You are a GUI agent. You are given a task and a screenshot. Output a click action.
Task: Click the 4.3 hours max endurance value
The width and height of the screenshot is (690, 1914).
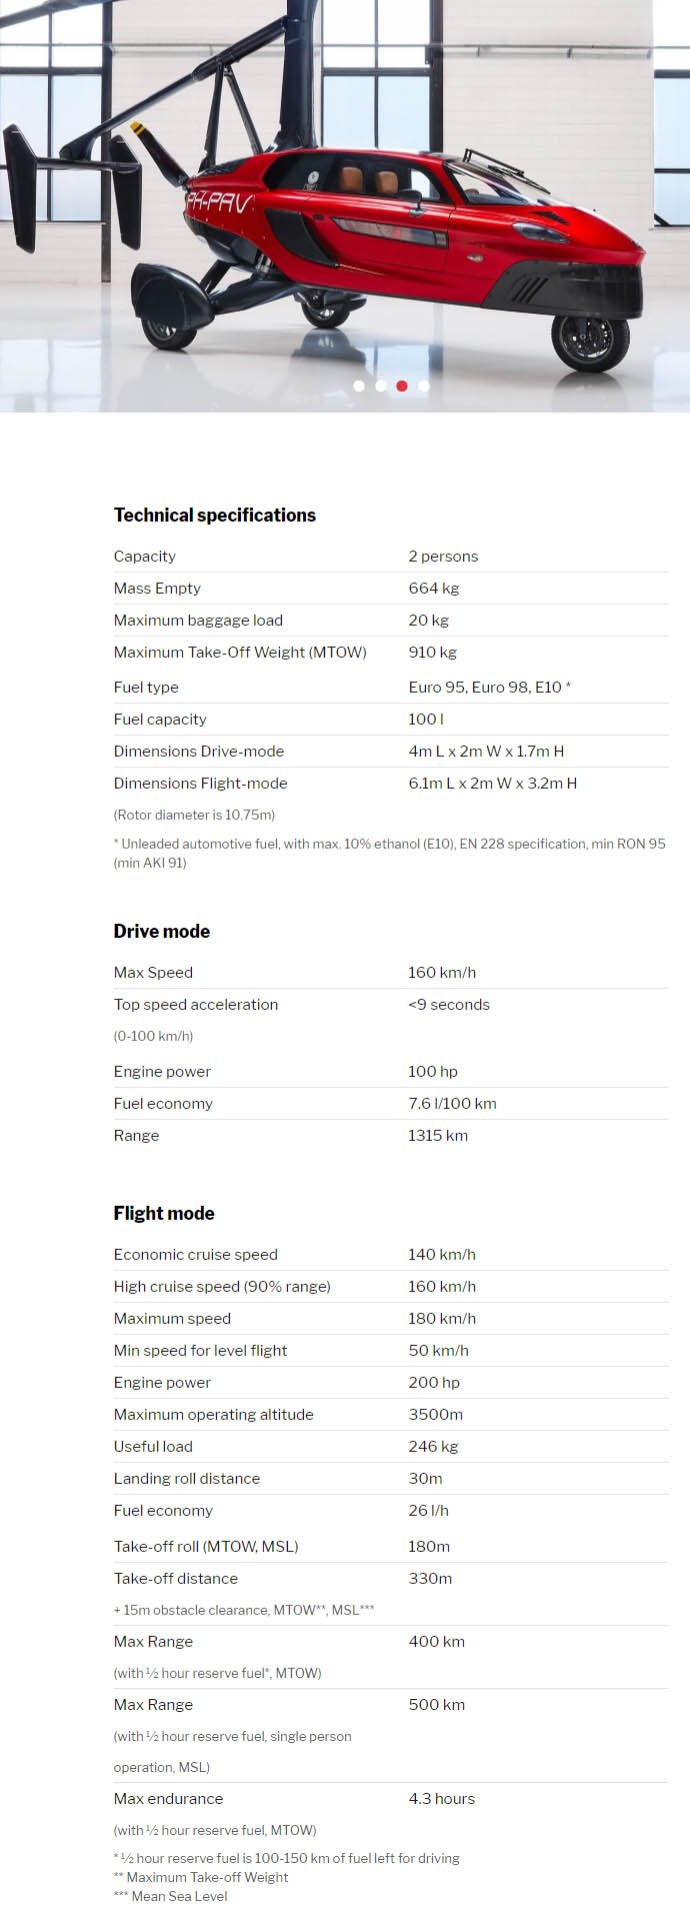(442, 1798)
